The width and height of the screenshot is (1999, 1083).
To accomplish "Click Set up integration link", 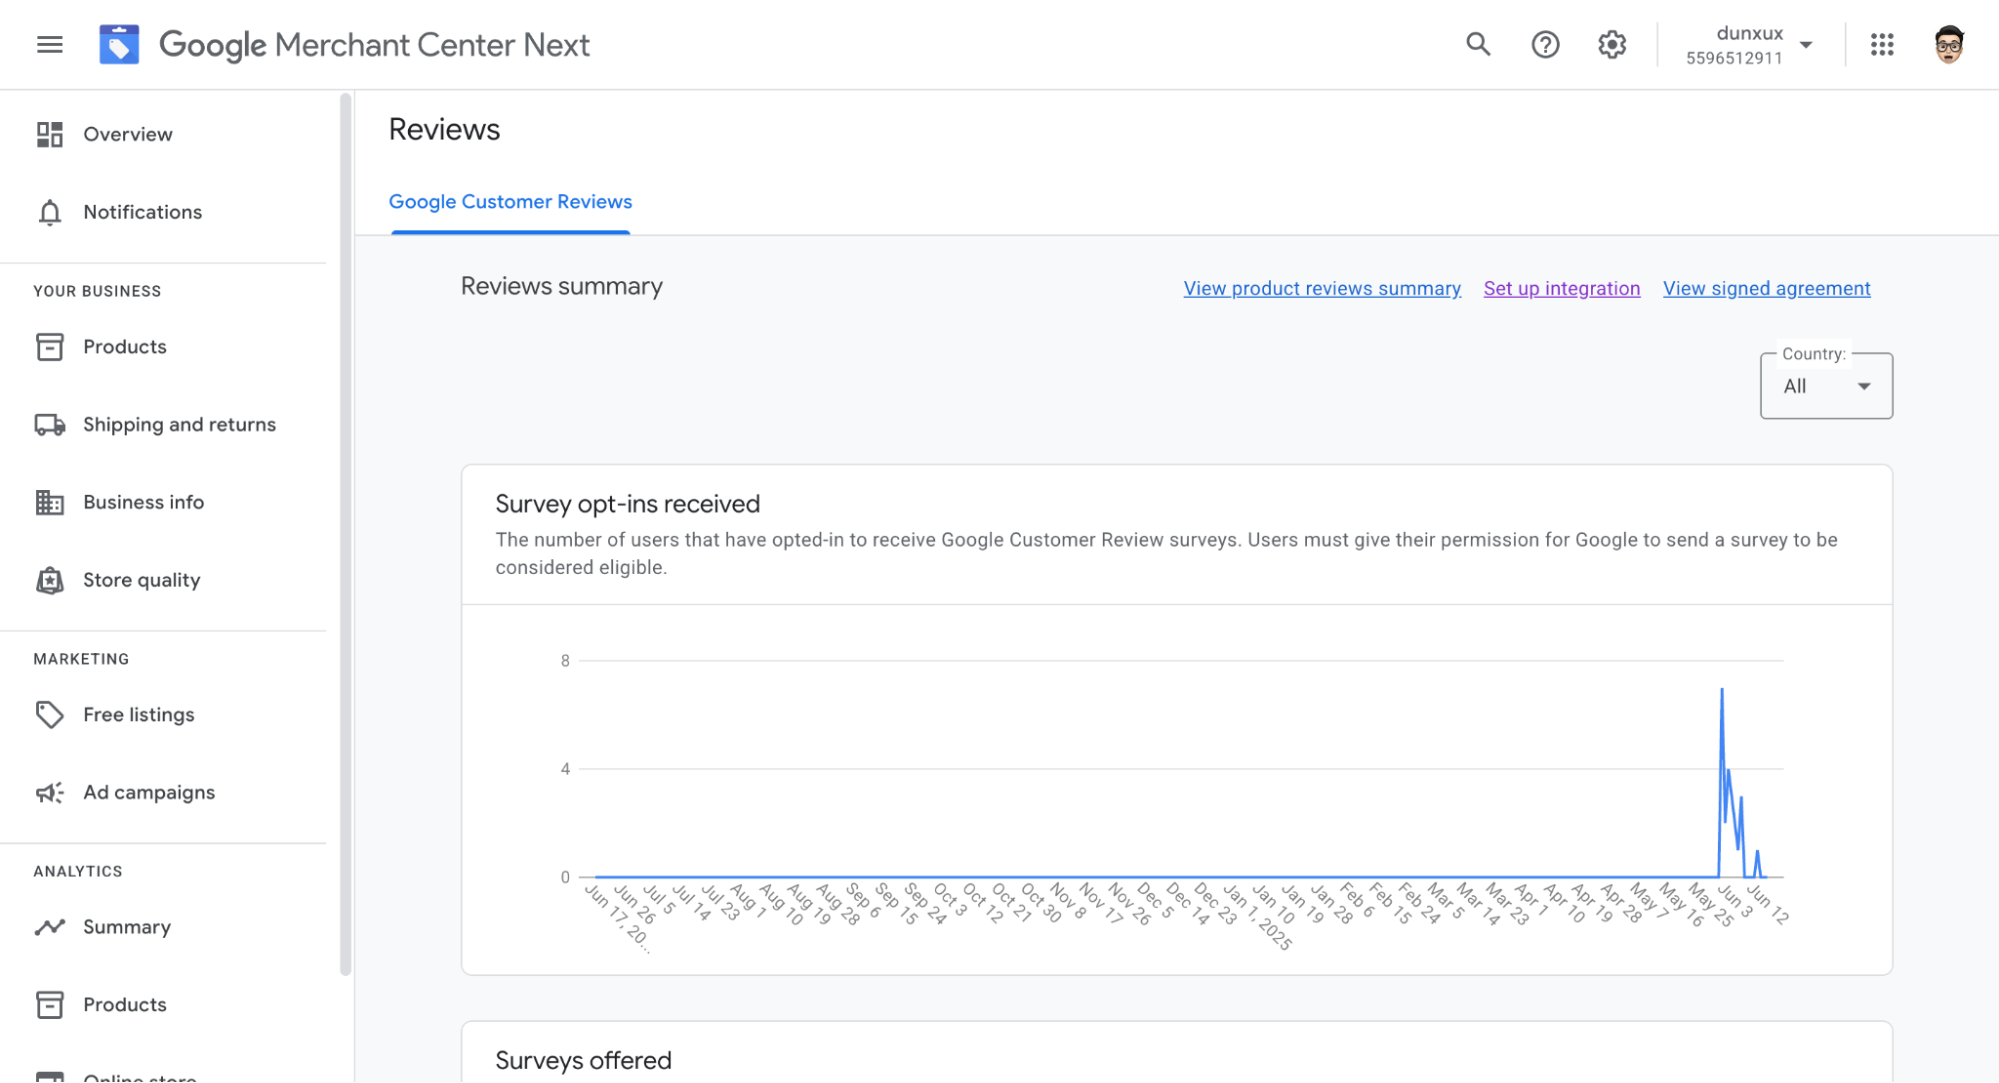I will [1561, 288].
